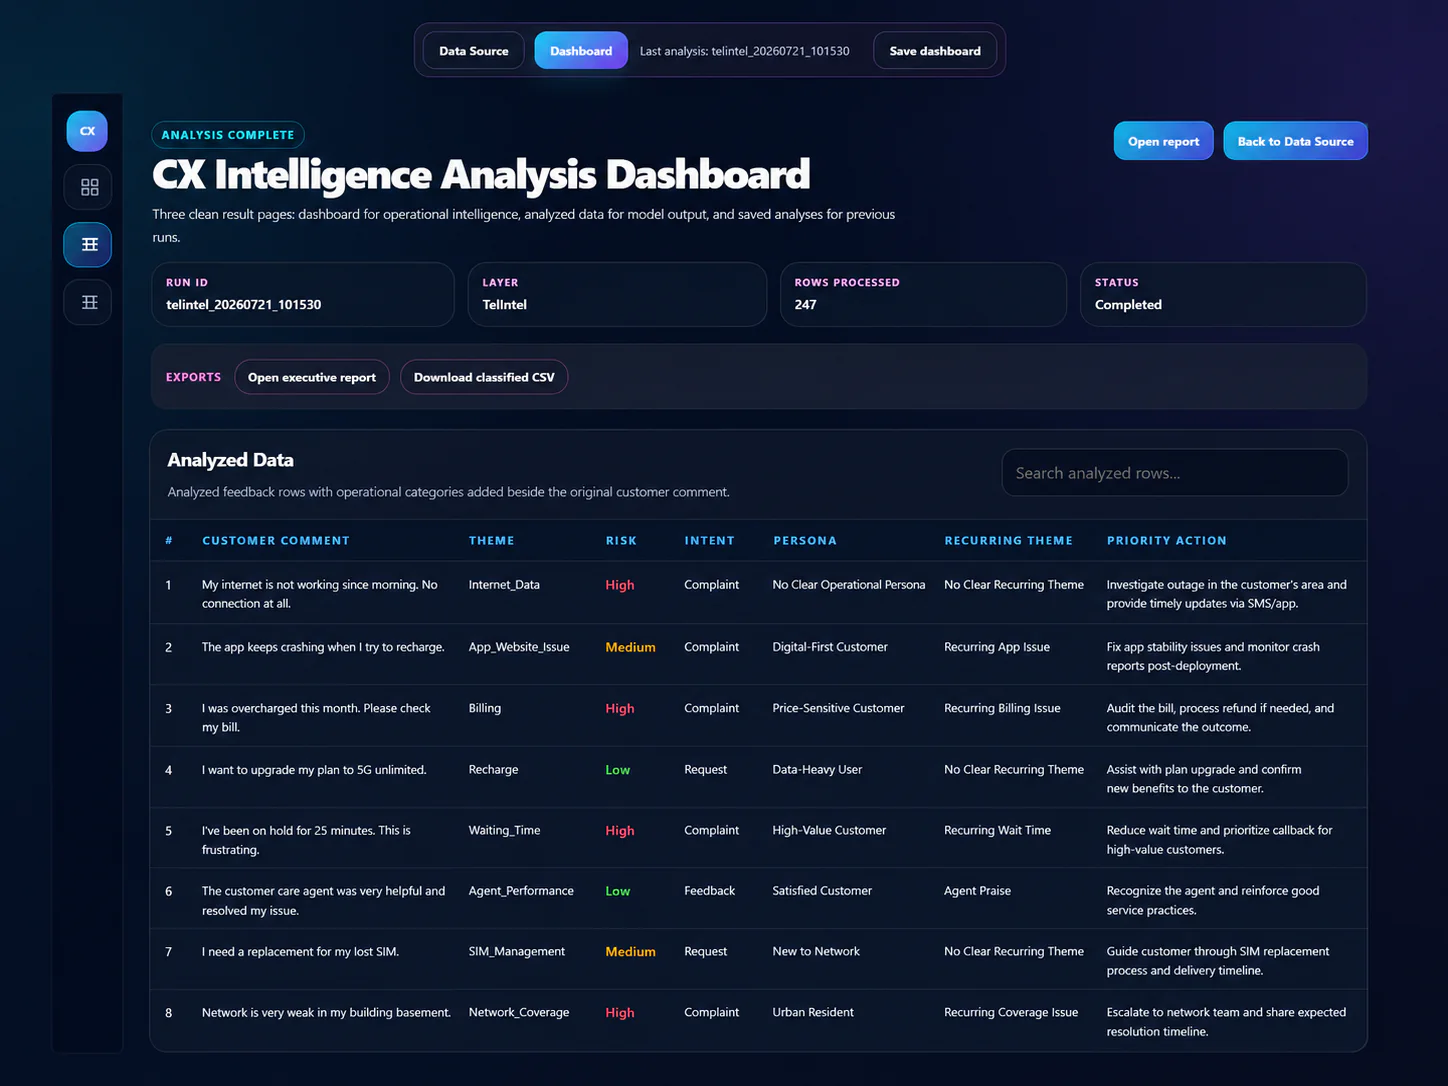The image size is (1448, 1086).
Task: Click the Last analysis telintel_20260721_101530 label
Action: pos(745,51)
